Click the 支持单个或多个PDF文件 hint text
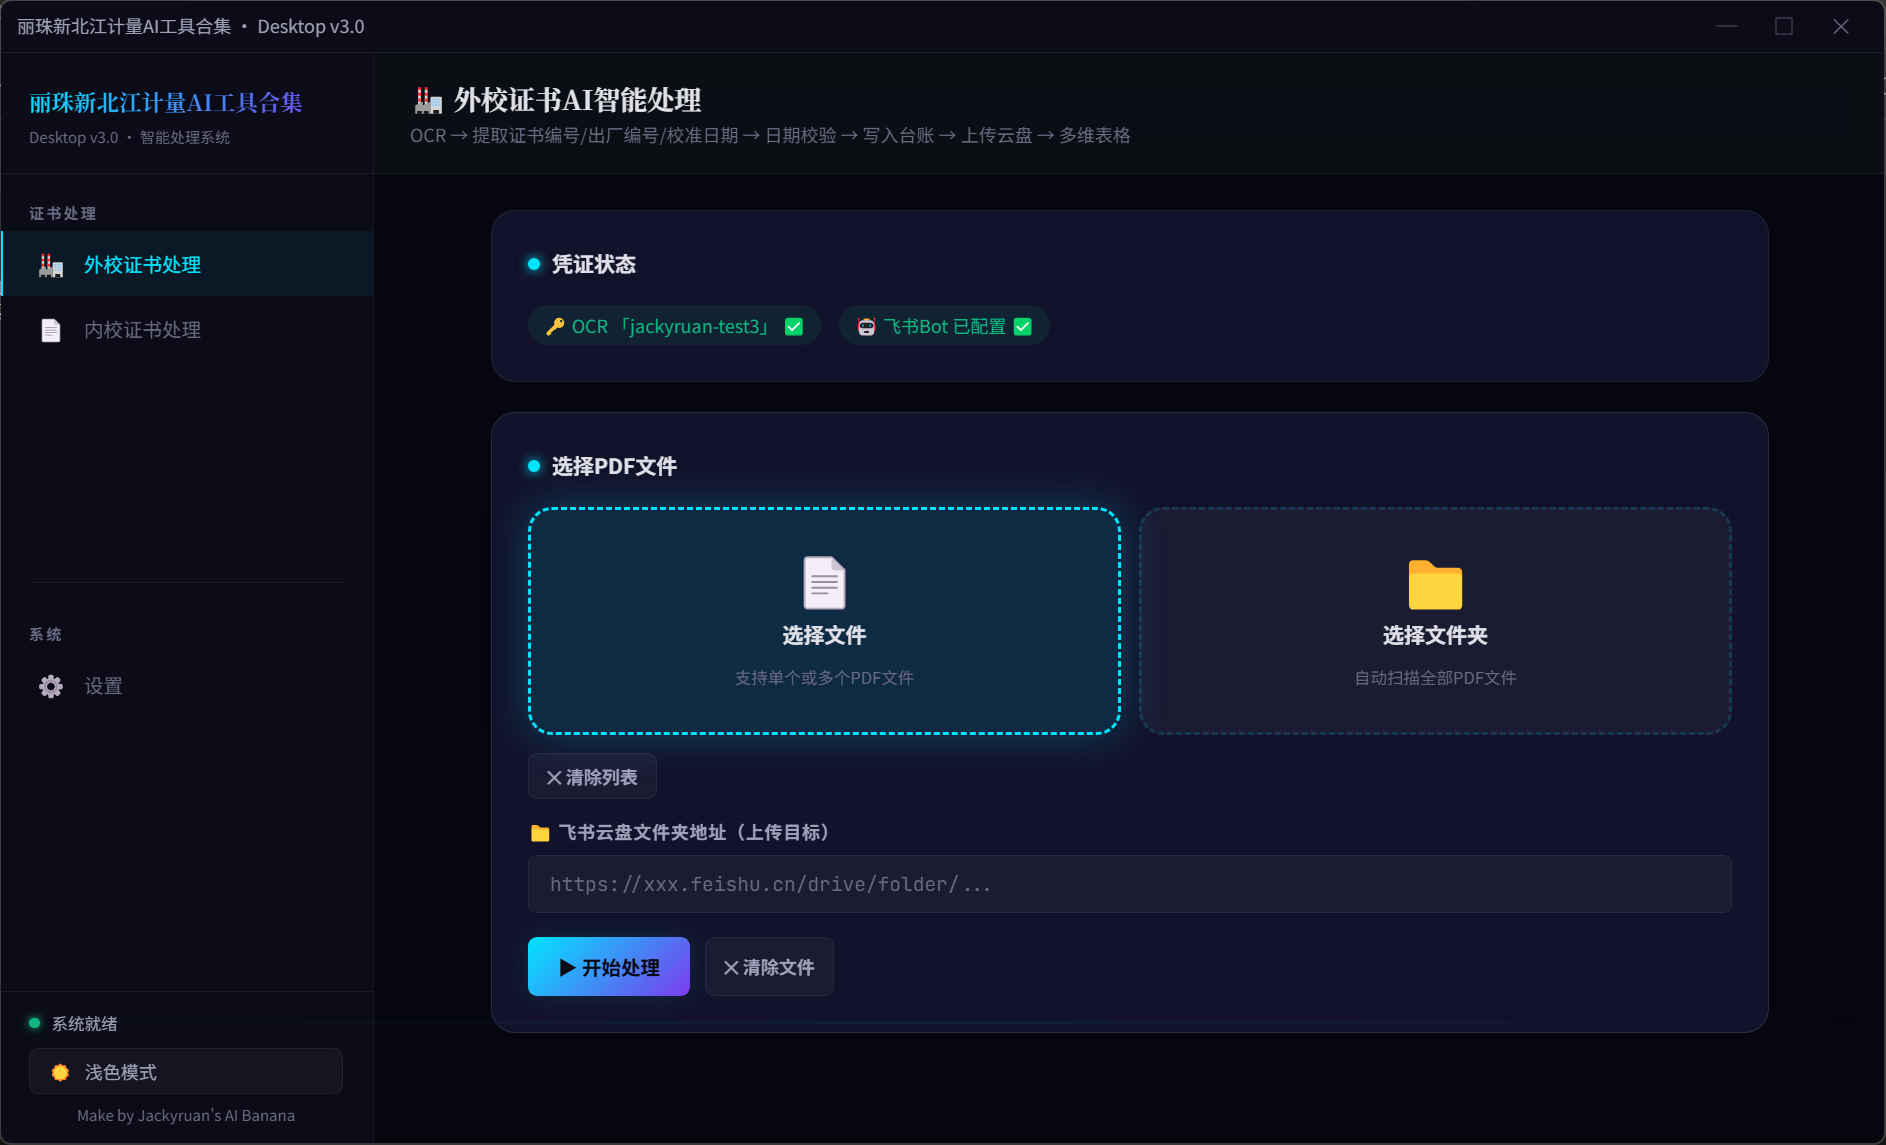 pos(824,678)
